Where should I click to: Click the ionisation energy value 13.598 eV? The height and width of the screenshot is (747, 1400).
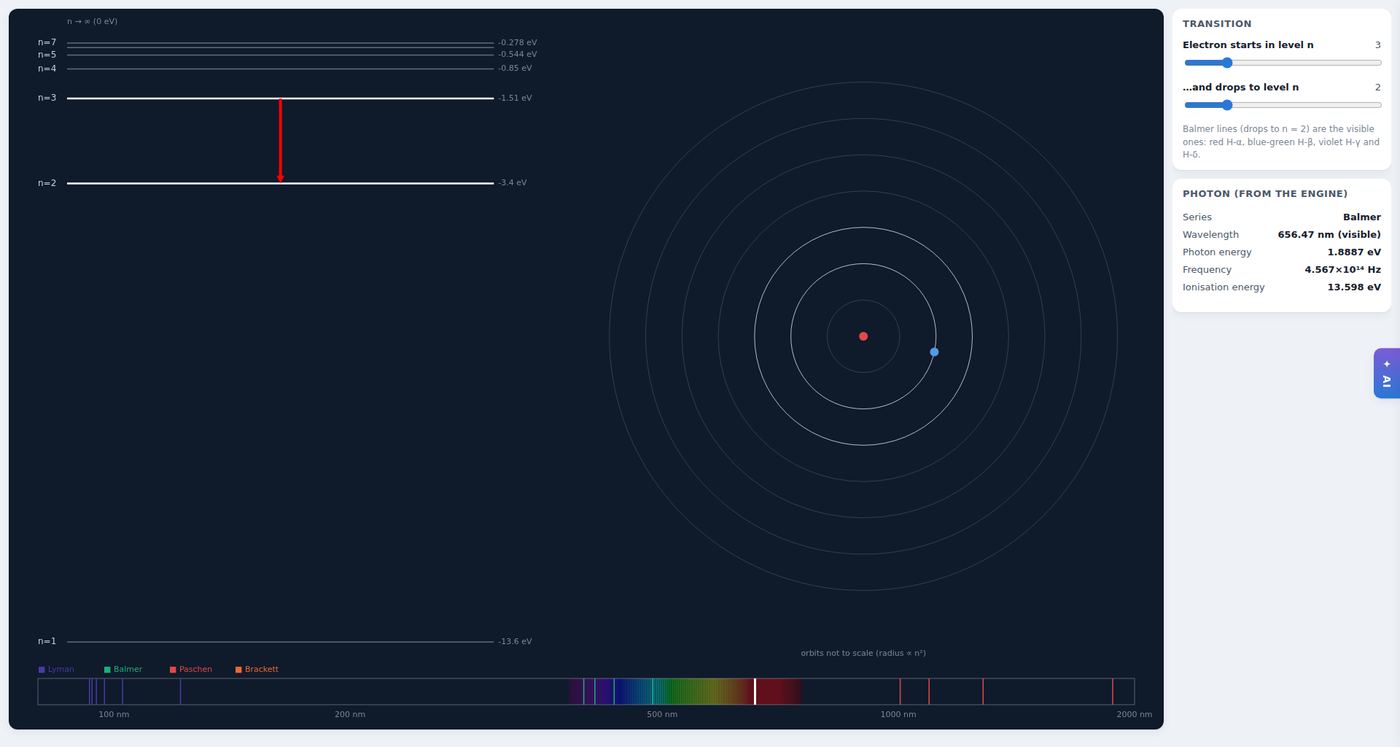click(x=1354, y=287)
